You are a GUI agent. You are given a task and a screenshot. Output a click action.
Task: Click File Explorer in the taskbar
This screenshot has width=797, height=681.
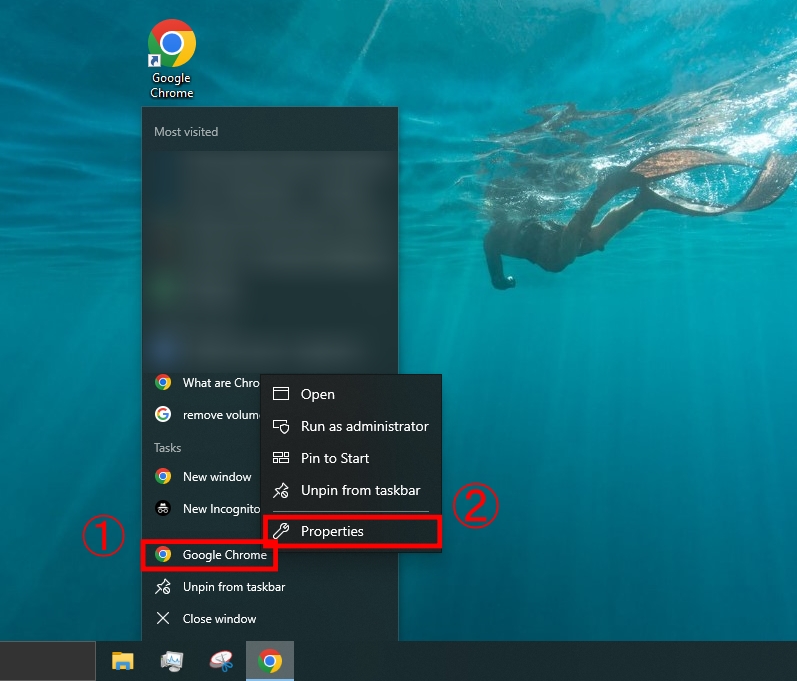pos(122,661)
